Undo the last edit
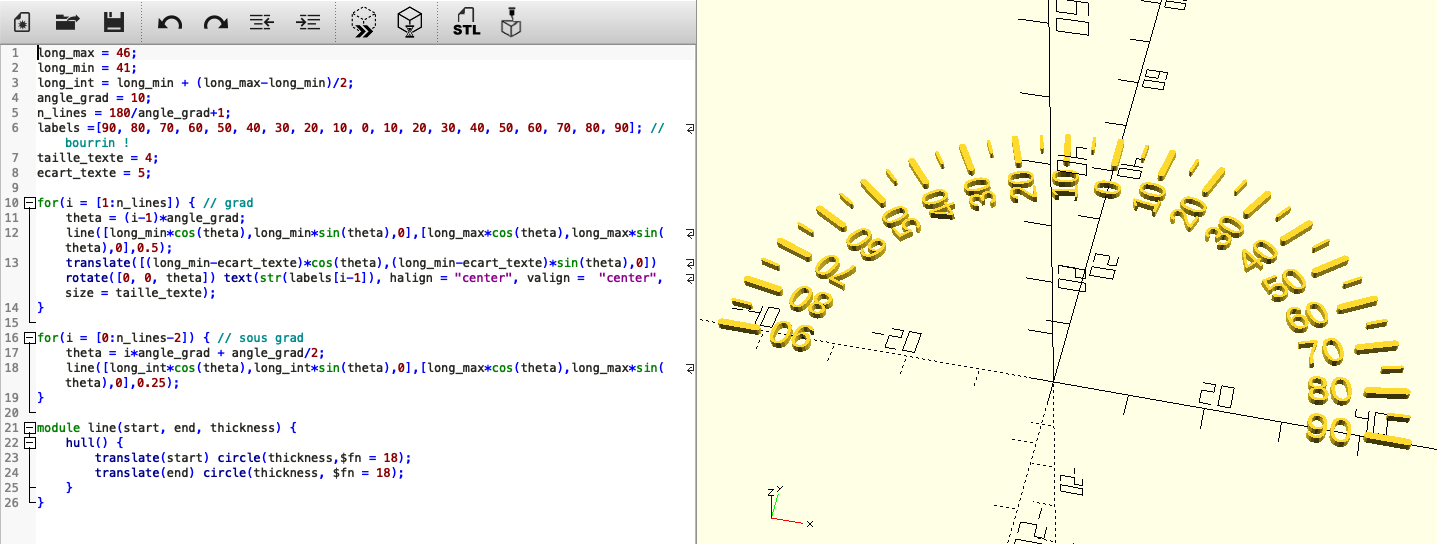The width and height of the screenshot is (1437, 544). point(170,22)
